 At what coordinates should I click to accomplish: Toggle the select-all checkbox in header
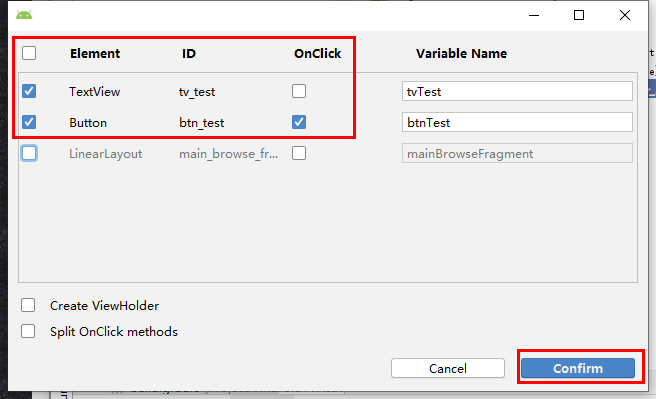(x=29, y=53)
